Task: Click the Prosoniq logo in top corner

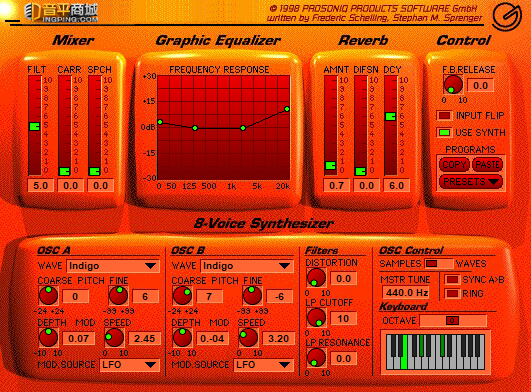Action: click(507, 16)
